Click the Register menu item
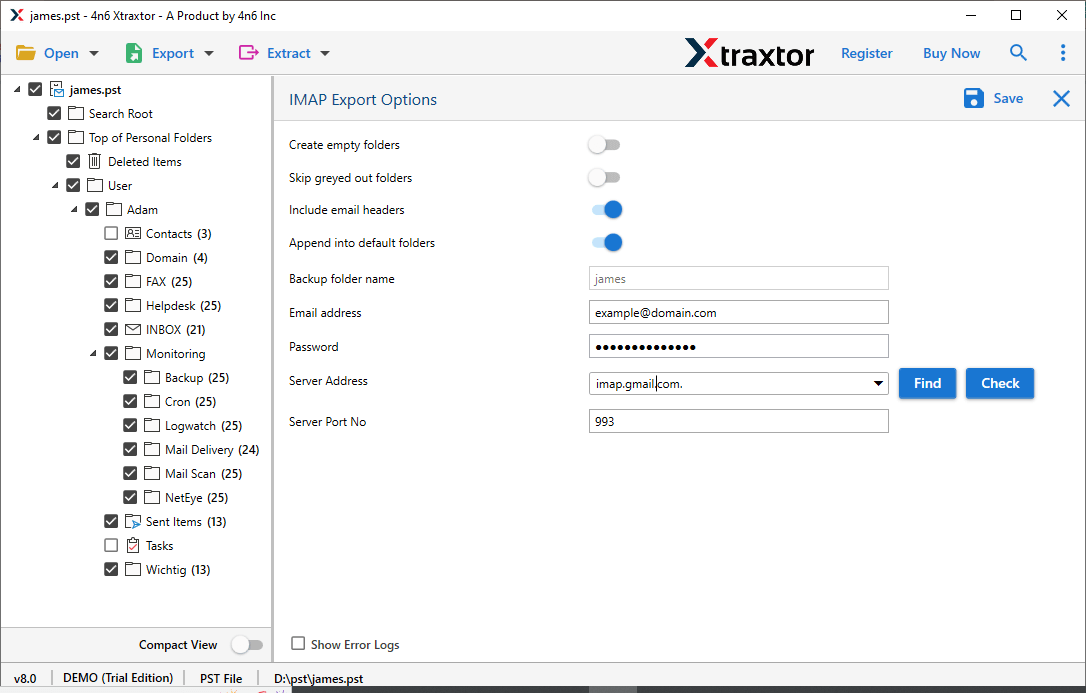The height and width of the screenshot is (693, 1086). (866, 52)
